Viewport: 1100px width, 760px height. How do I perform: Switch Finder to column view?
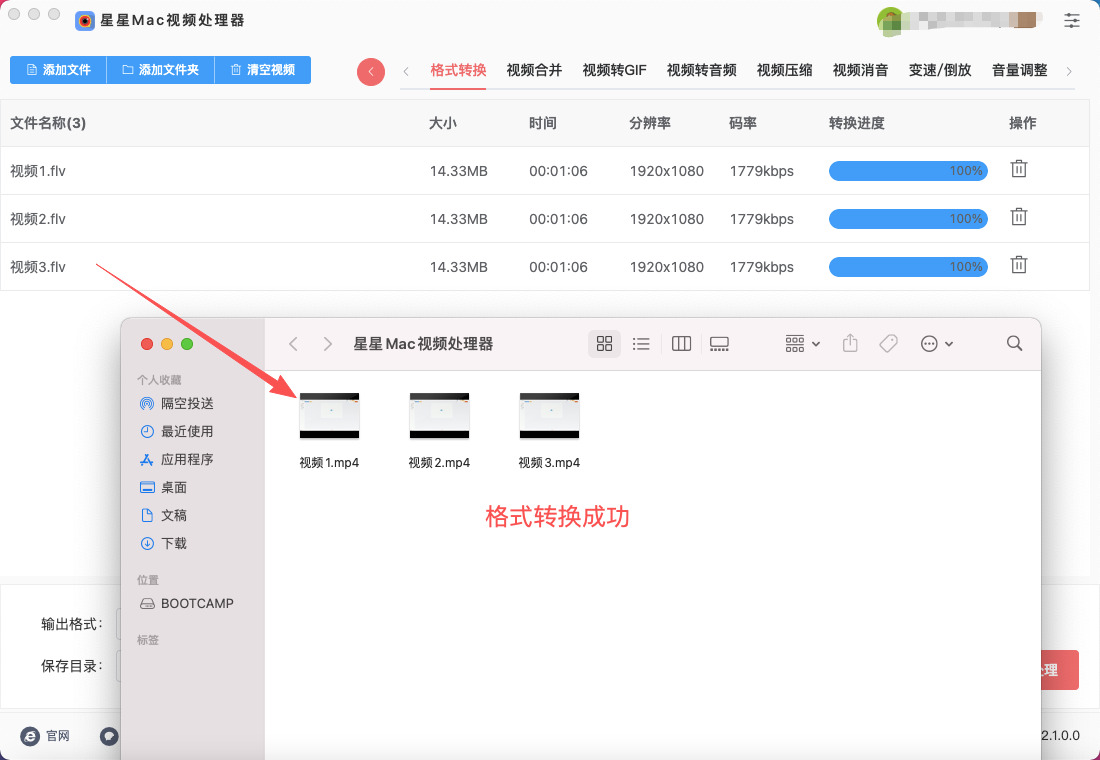pos(681,344)
